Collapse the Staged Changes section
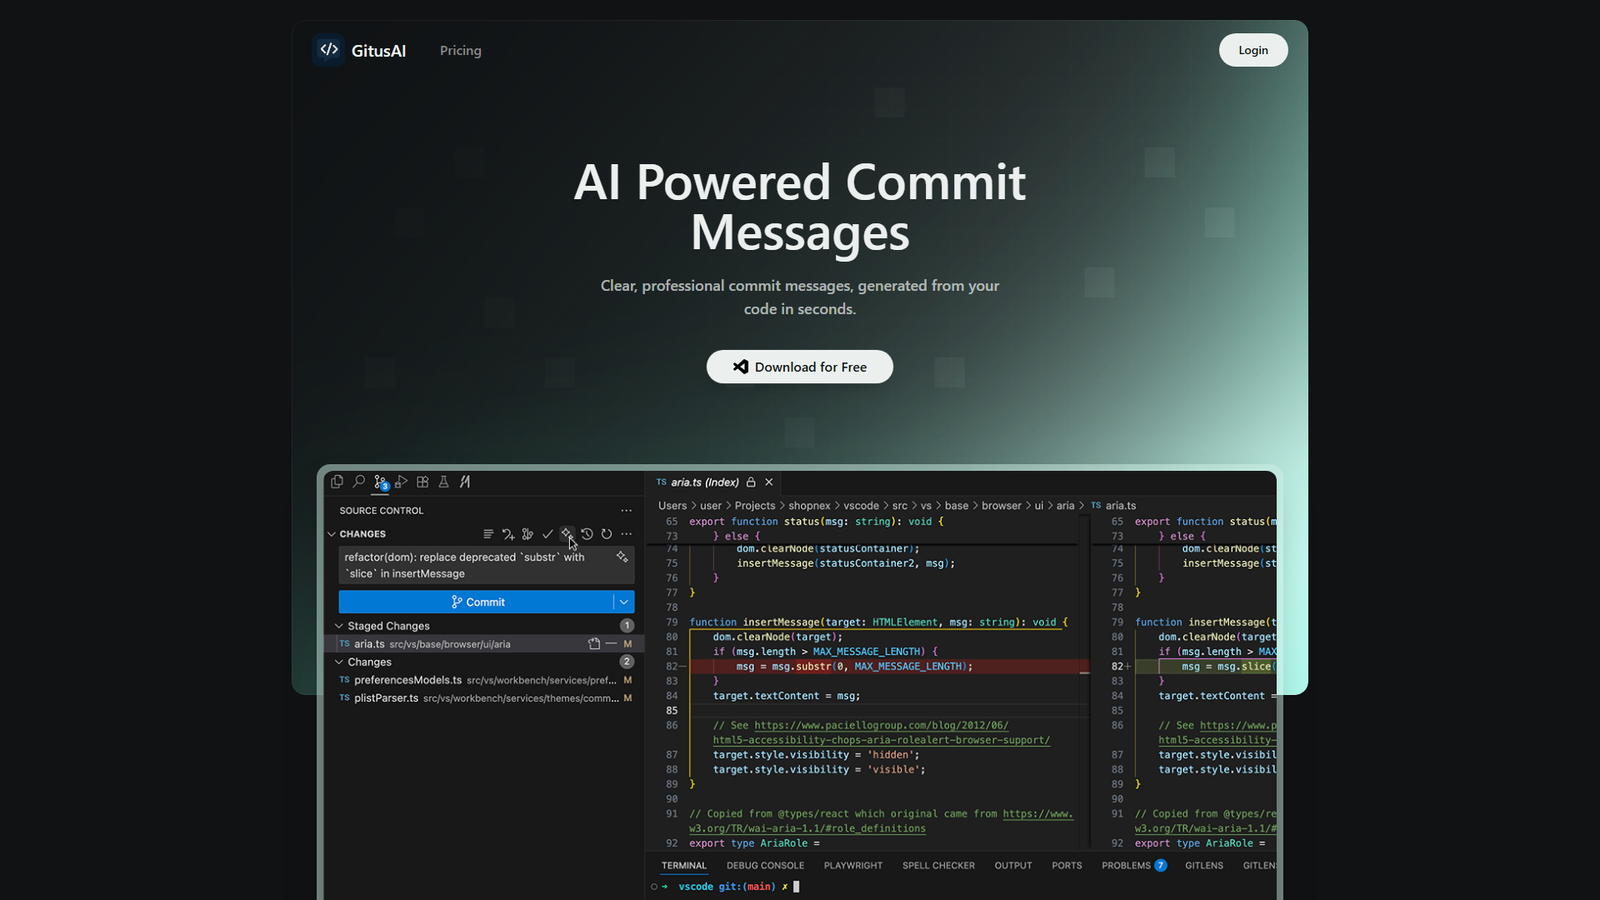 [x=339, y=626]
